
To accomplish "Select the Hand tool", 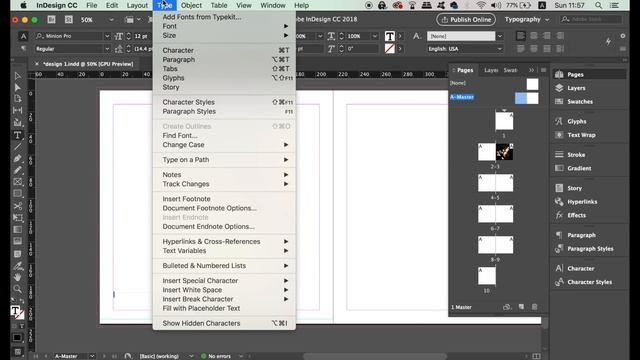I will 18,278.
